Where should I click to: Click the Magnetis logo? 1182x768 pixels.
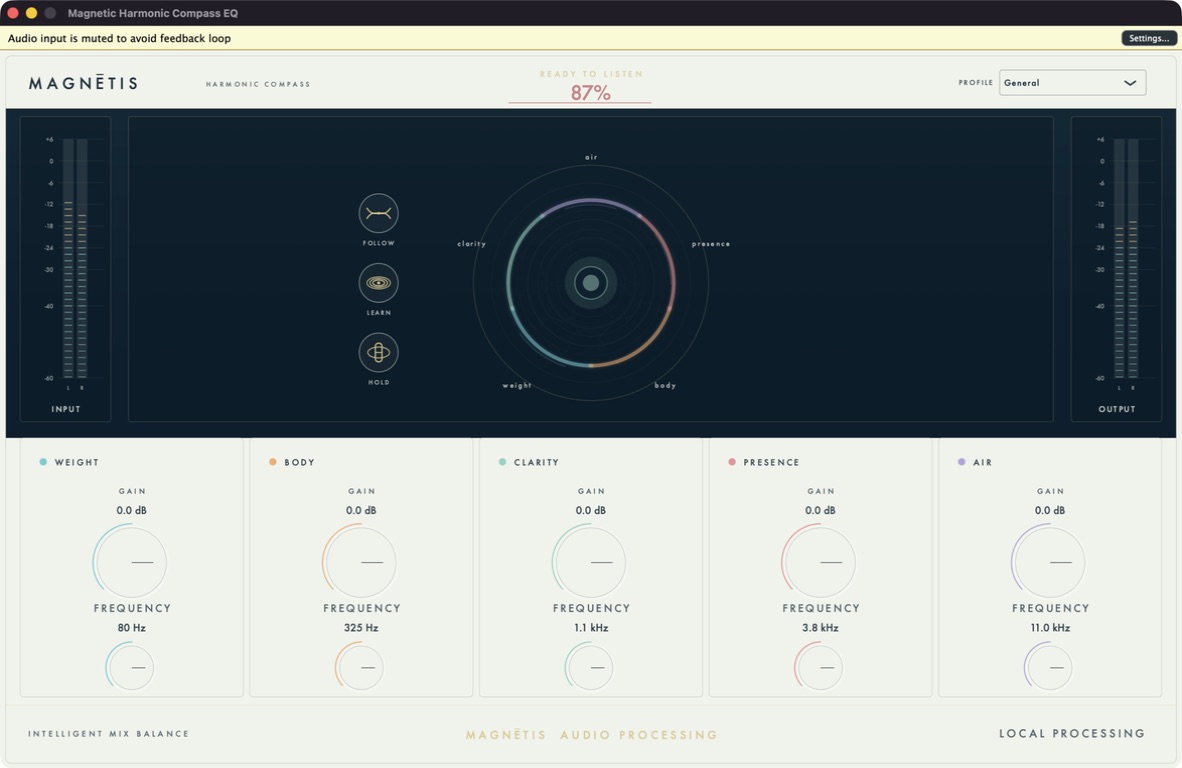pos(84,83)
